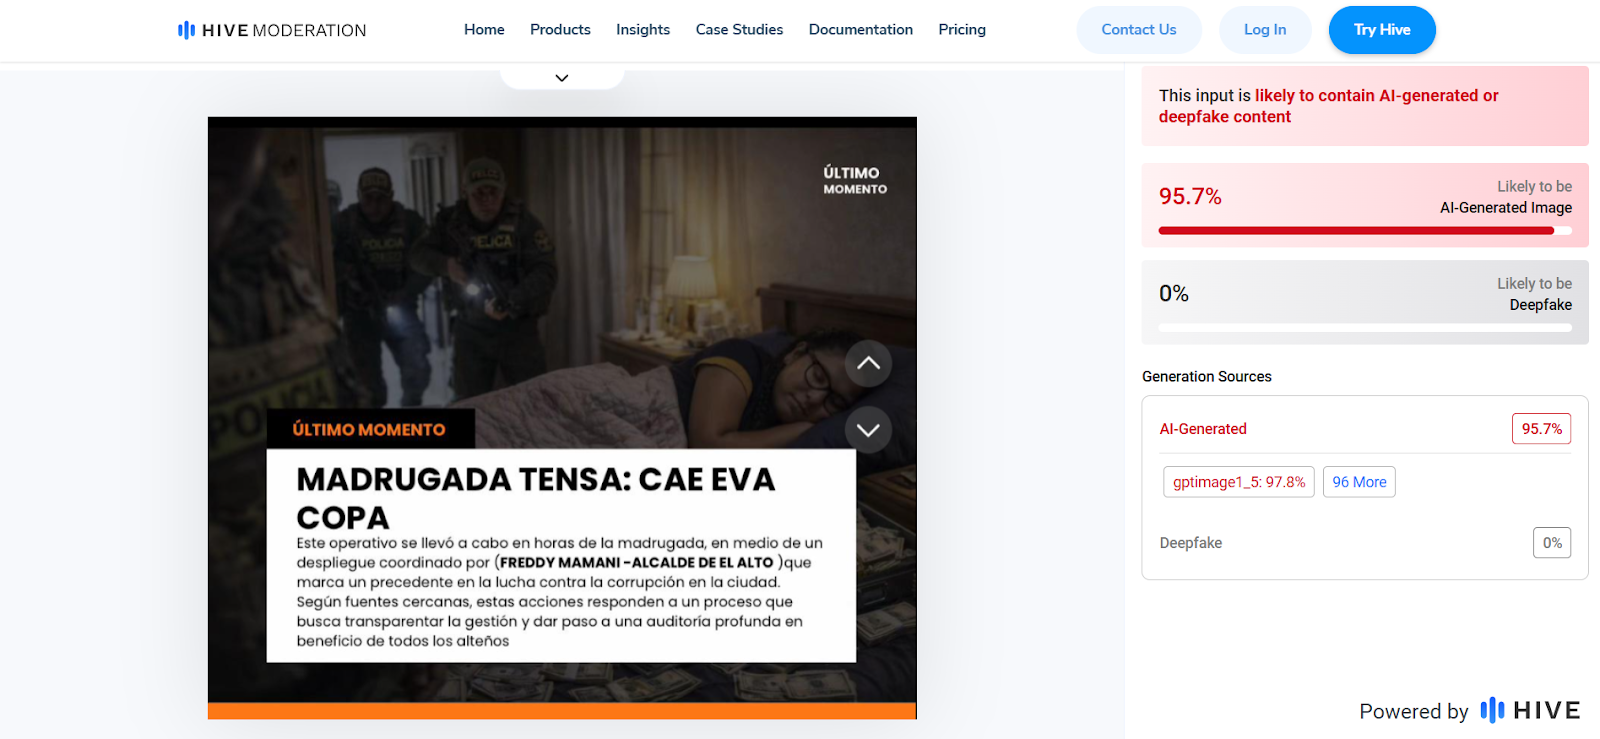Click the AI-Generated Image red progress bar
This screenshot has width=1600, height=739.
1355,231
